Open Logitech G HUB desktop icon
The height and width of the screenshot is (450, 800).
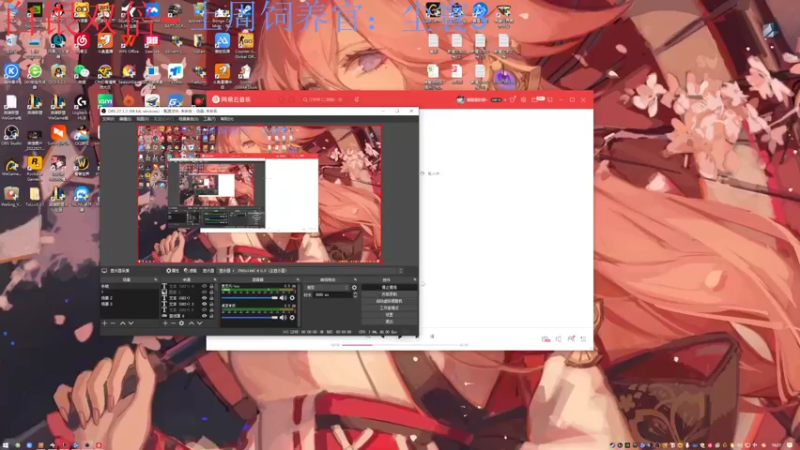click(x=81, y=107)
